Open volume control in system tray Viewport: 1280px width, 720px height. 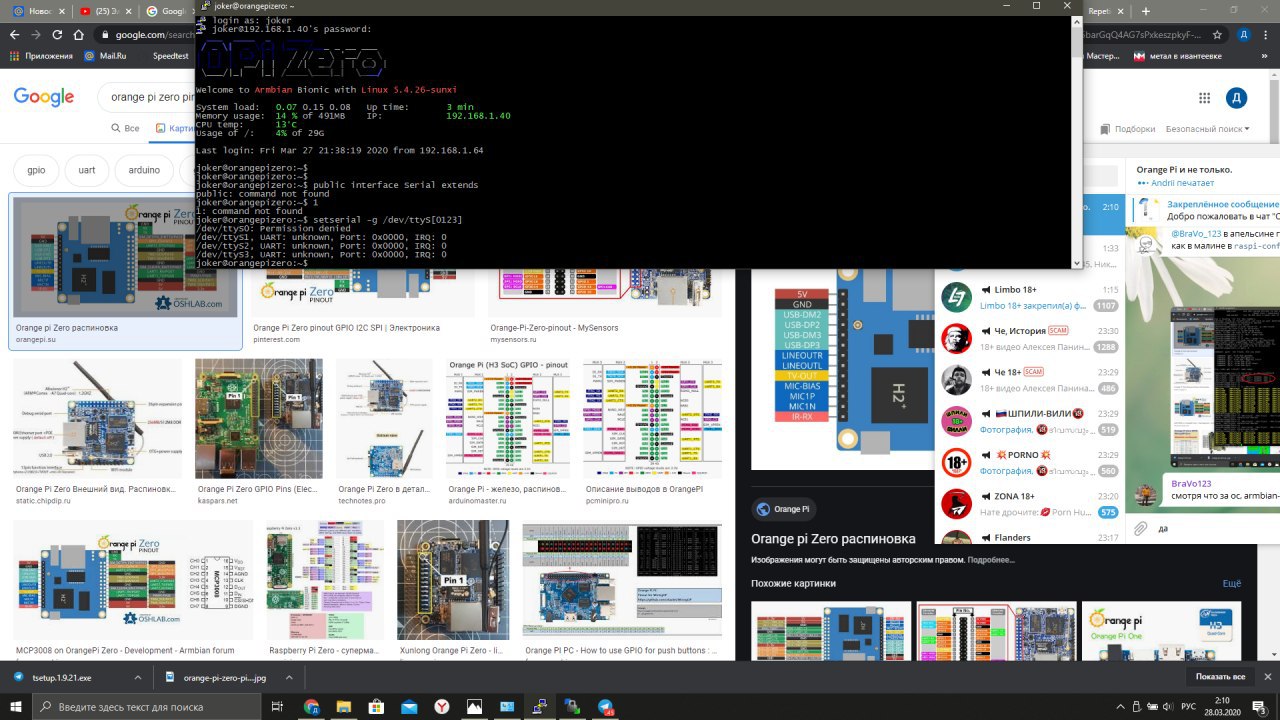(x=1169, y=706)
